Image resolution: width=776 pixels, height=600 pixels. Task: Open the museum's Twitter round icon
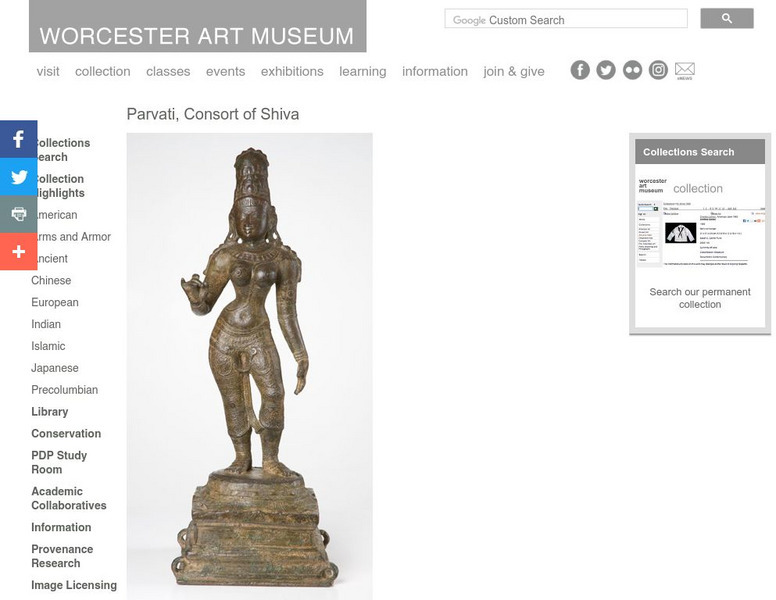606,70
